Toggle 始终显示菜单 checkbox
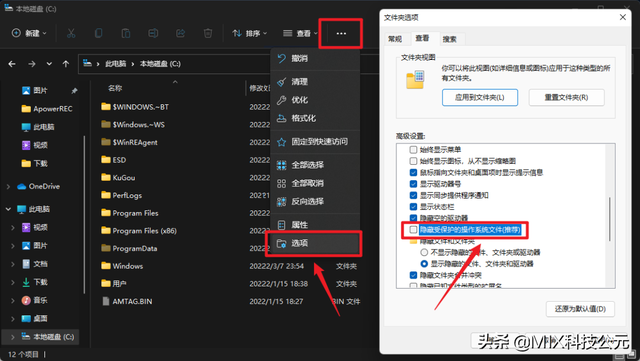This screenshot has width=640, height=361. (x=413, y=149)
